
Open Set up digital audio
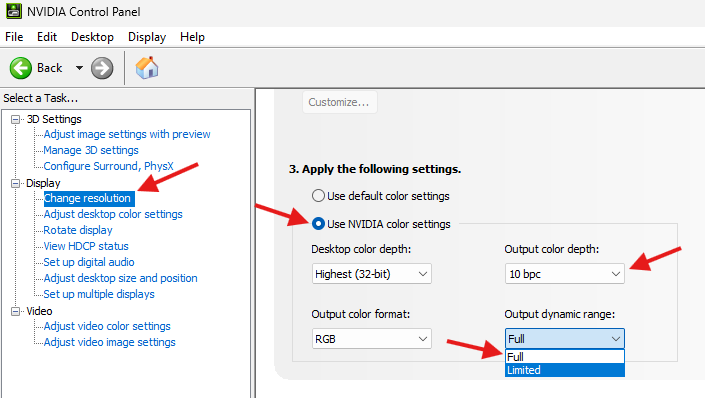click(89, 262)
